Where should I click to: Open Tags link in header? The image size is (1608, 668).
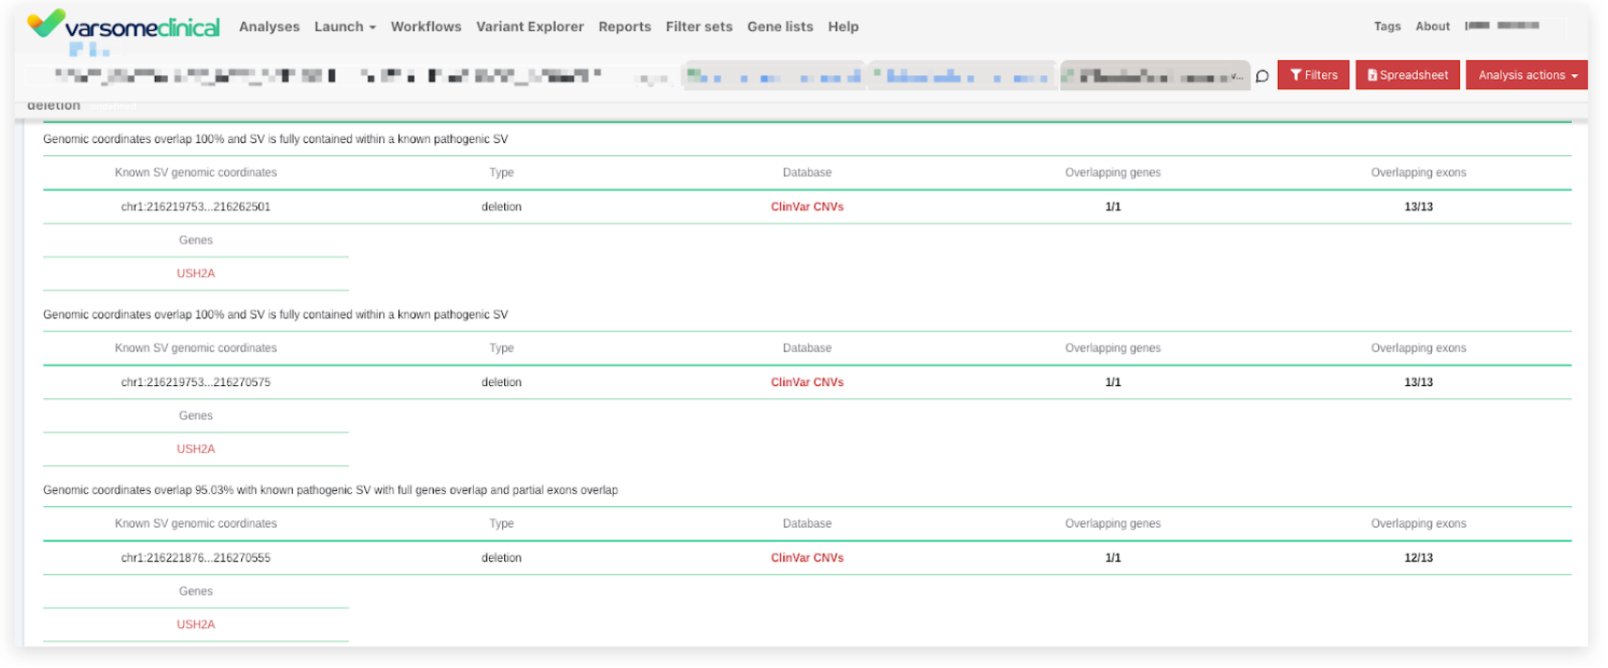1387,27
